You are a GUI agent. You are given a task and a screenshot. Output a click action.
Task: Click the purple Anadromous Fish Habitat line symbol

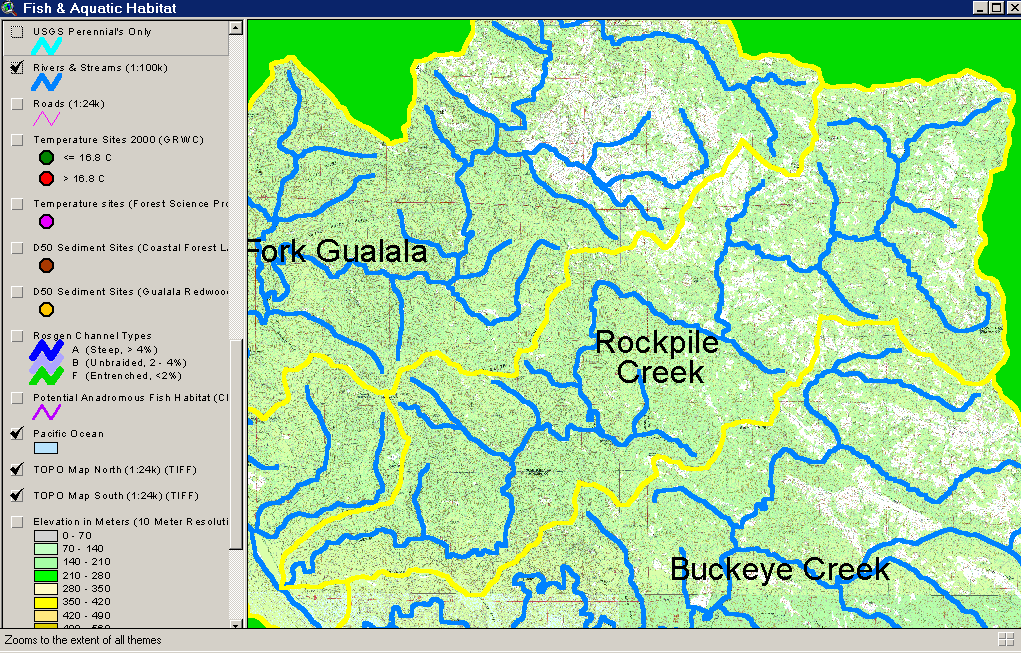pos(47,412)
